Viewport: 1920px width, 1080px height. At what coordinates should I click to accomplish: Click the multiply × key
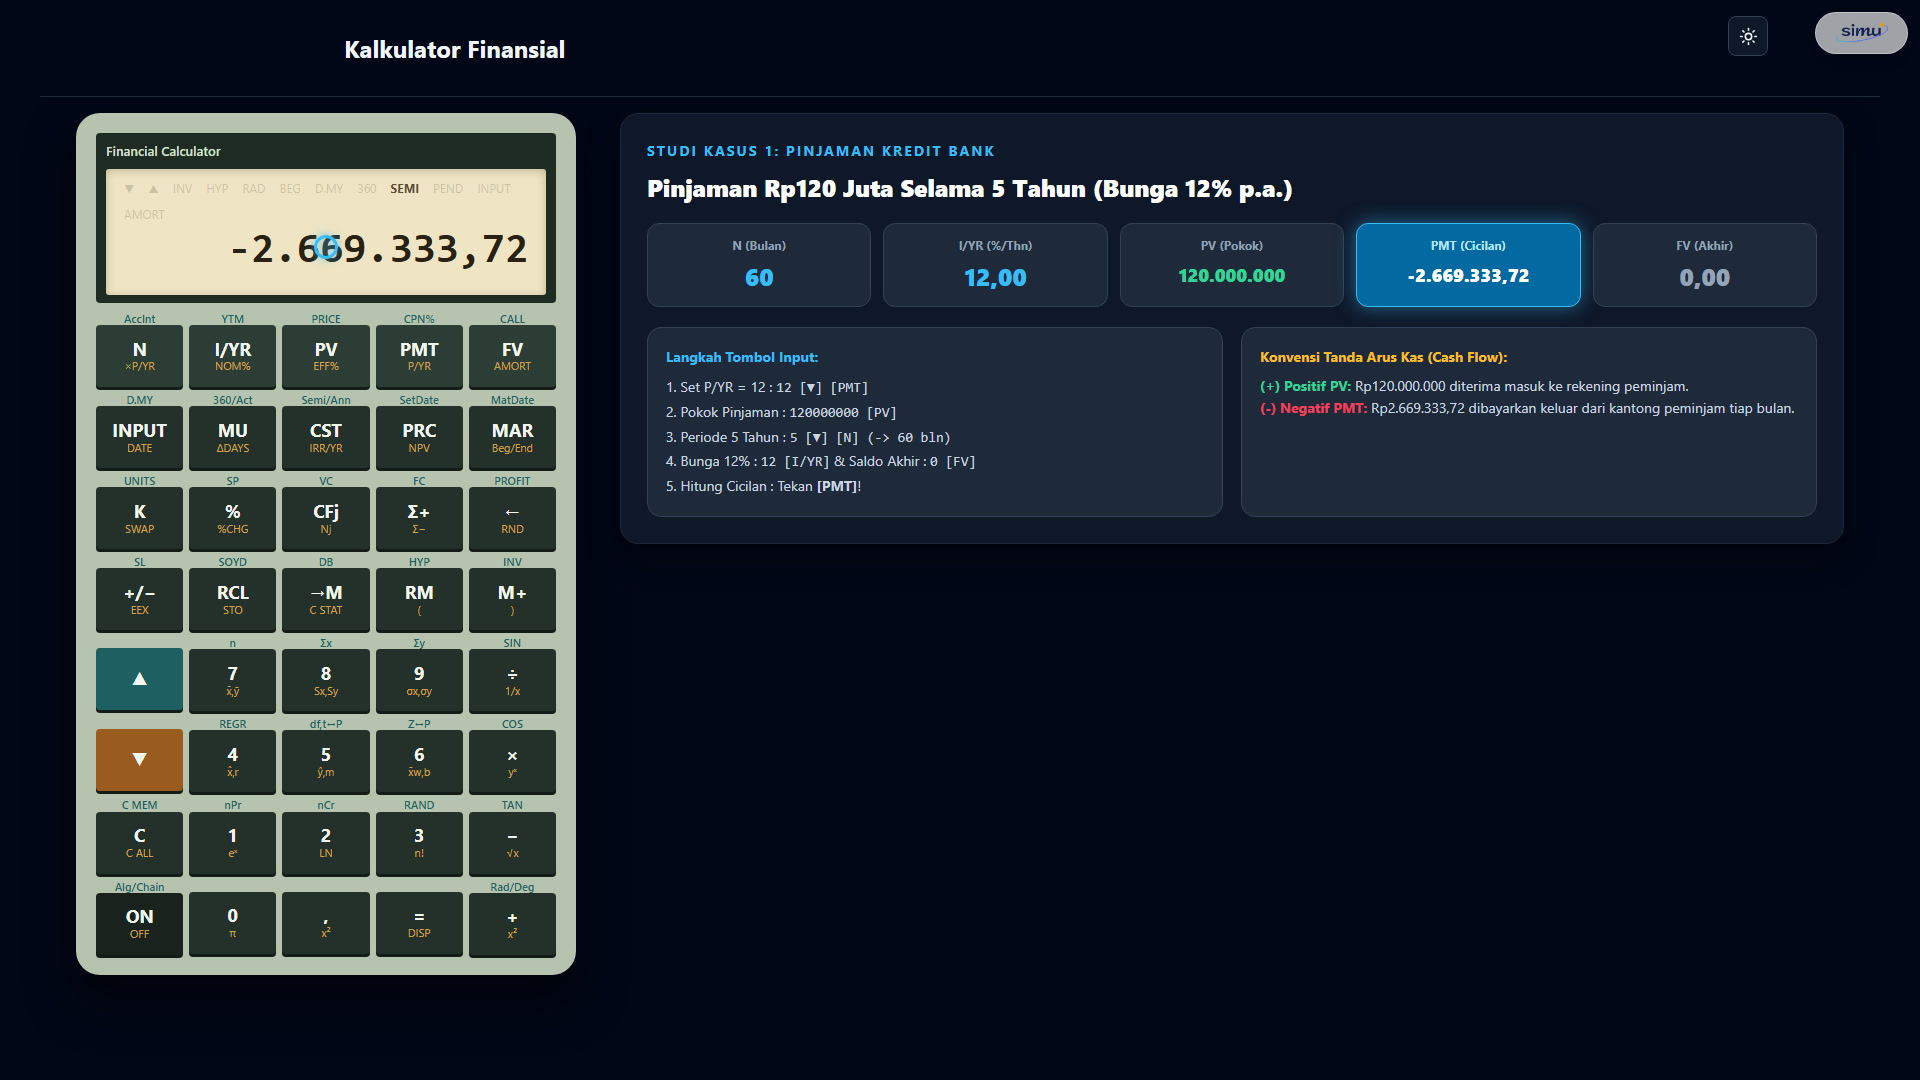(x=512, y=761)
